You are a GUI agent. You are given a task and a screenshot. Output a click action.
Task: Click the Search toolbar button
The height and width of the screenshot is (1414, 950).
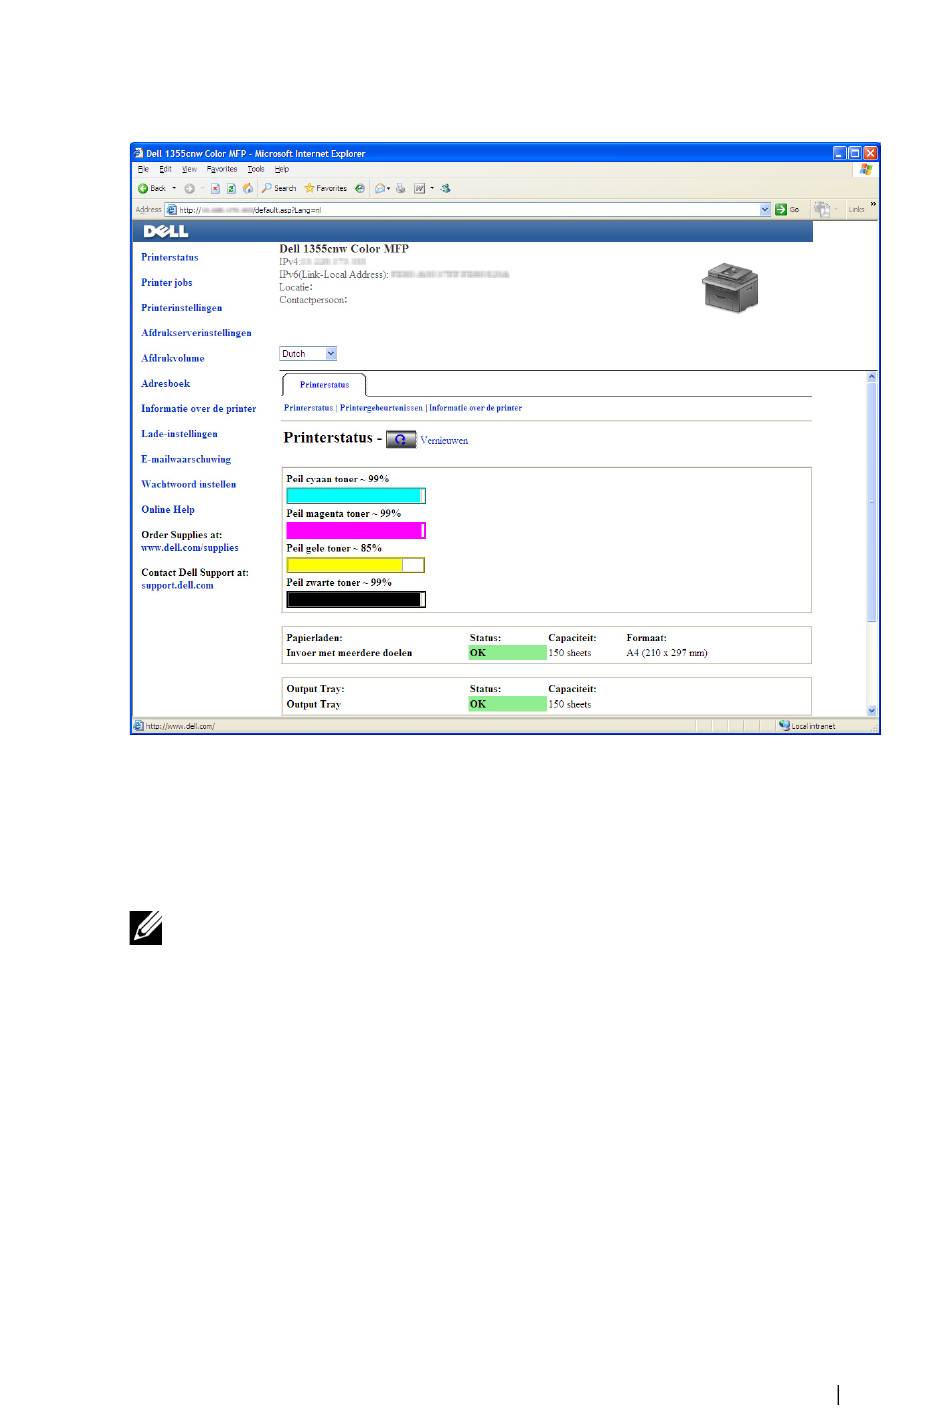[x=279, y=188]
